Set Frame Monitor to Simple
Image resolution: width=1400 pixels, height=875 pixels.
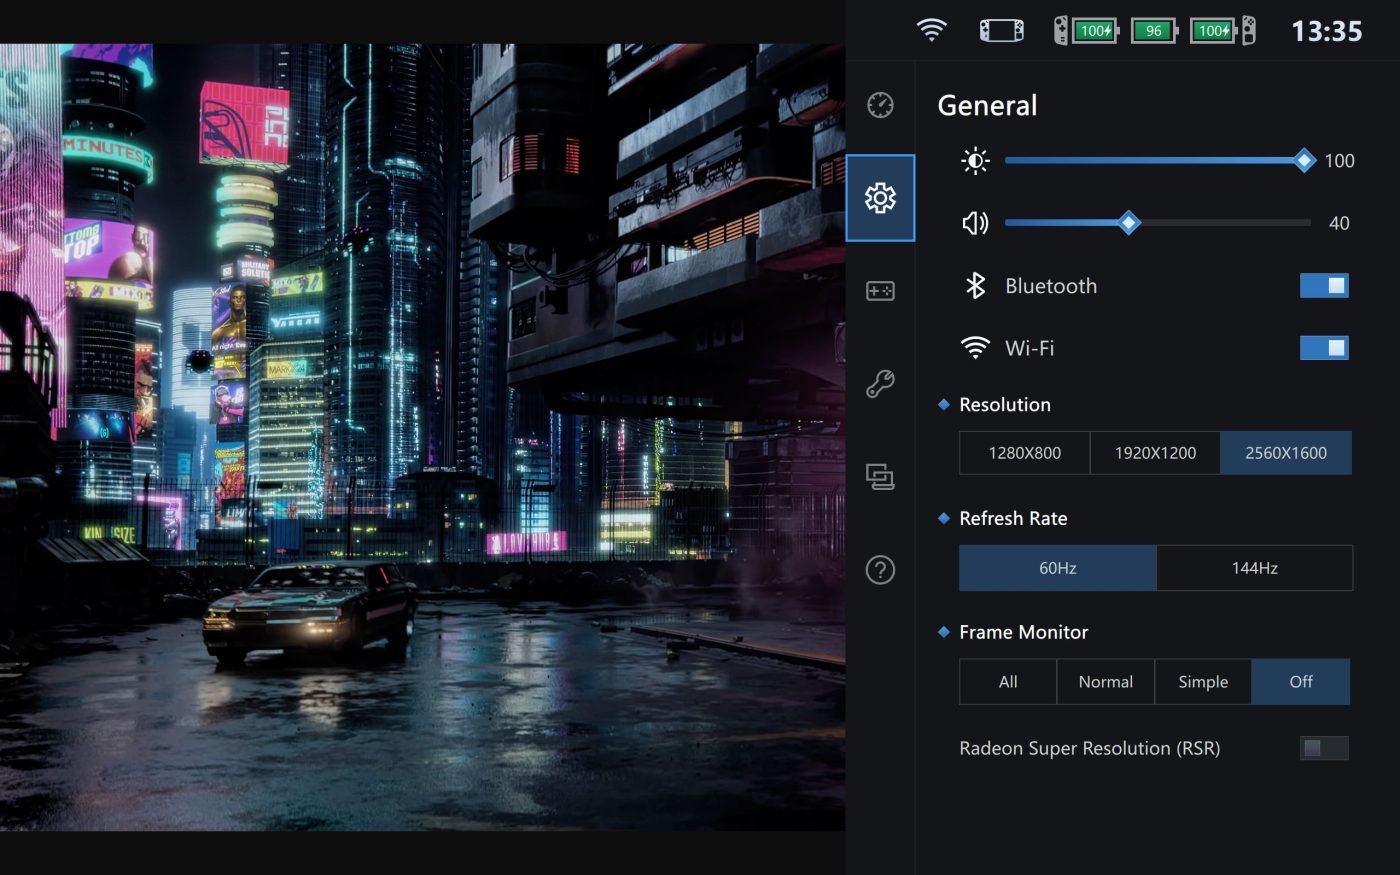(1203, 682)
